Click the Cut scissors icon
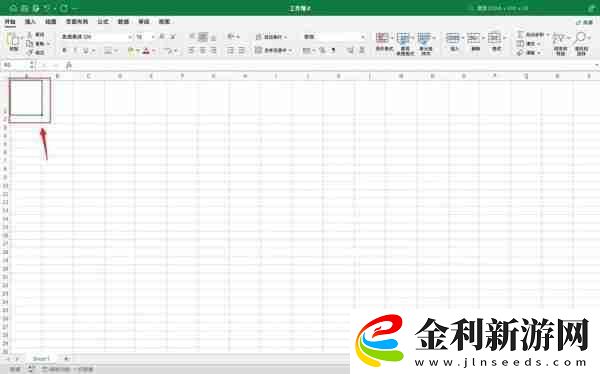 30,35
